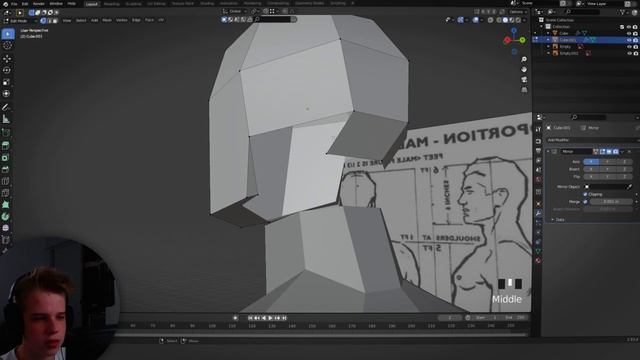Screen dimensions: 640x360
Task: Hide Cube.001 in outliner viewport
Action: [x=629, y=40]
